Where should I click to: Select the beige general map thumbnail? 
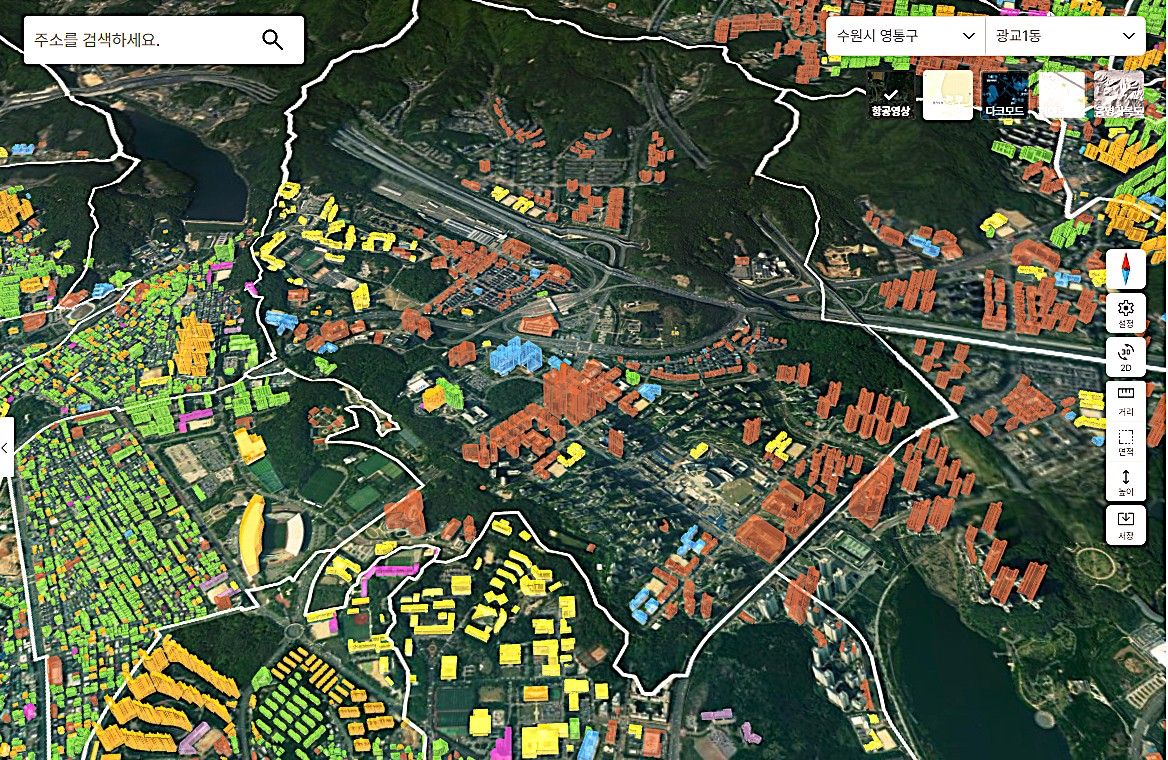[948, 95]
